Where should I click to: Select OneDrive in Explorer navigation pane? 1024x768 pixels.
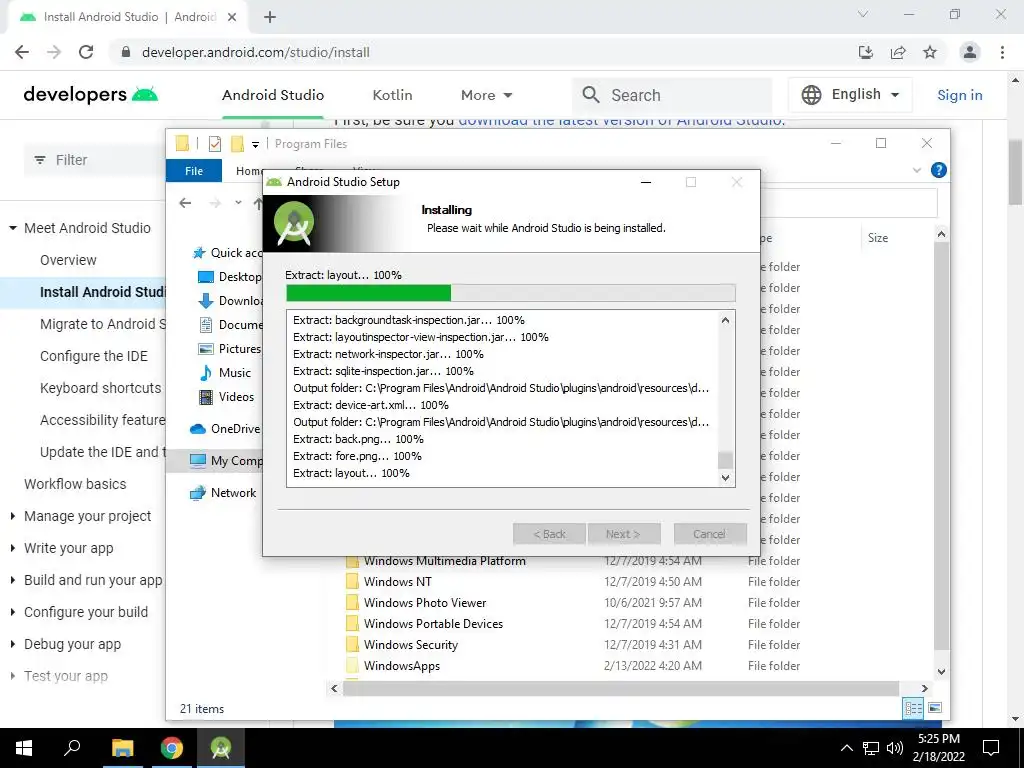[x=225, y=429]
